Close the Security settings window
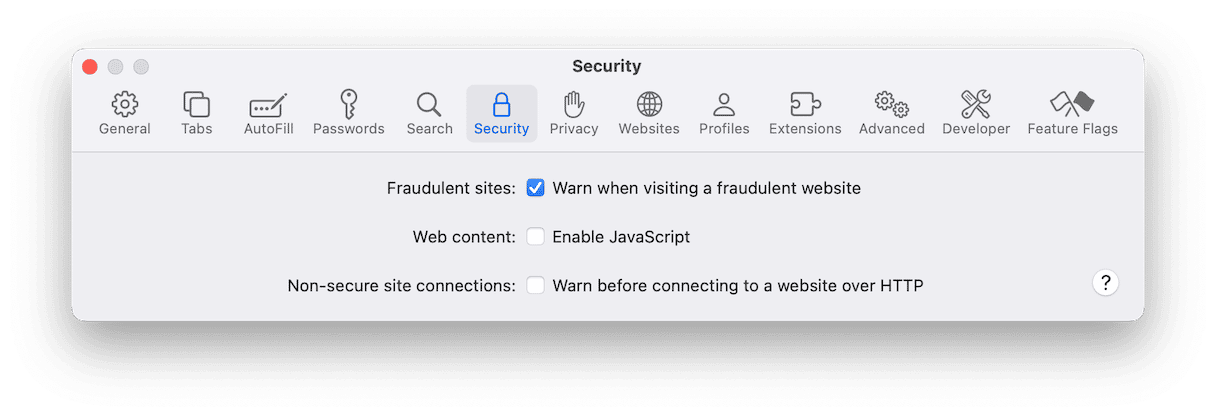Image resolution: width=1216 pixels, height=416 pixels. pos(90,67)
